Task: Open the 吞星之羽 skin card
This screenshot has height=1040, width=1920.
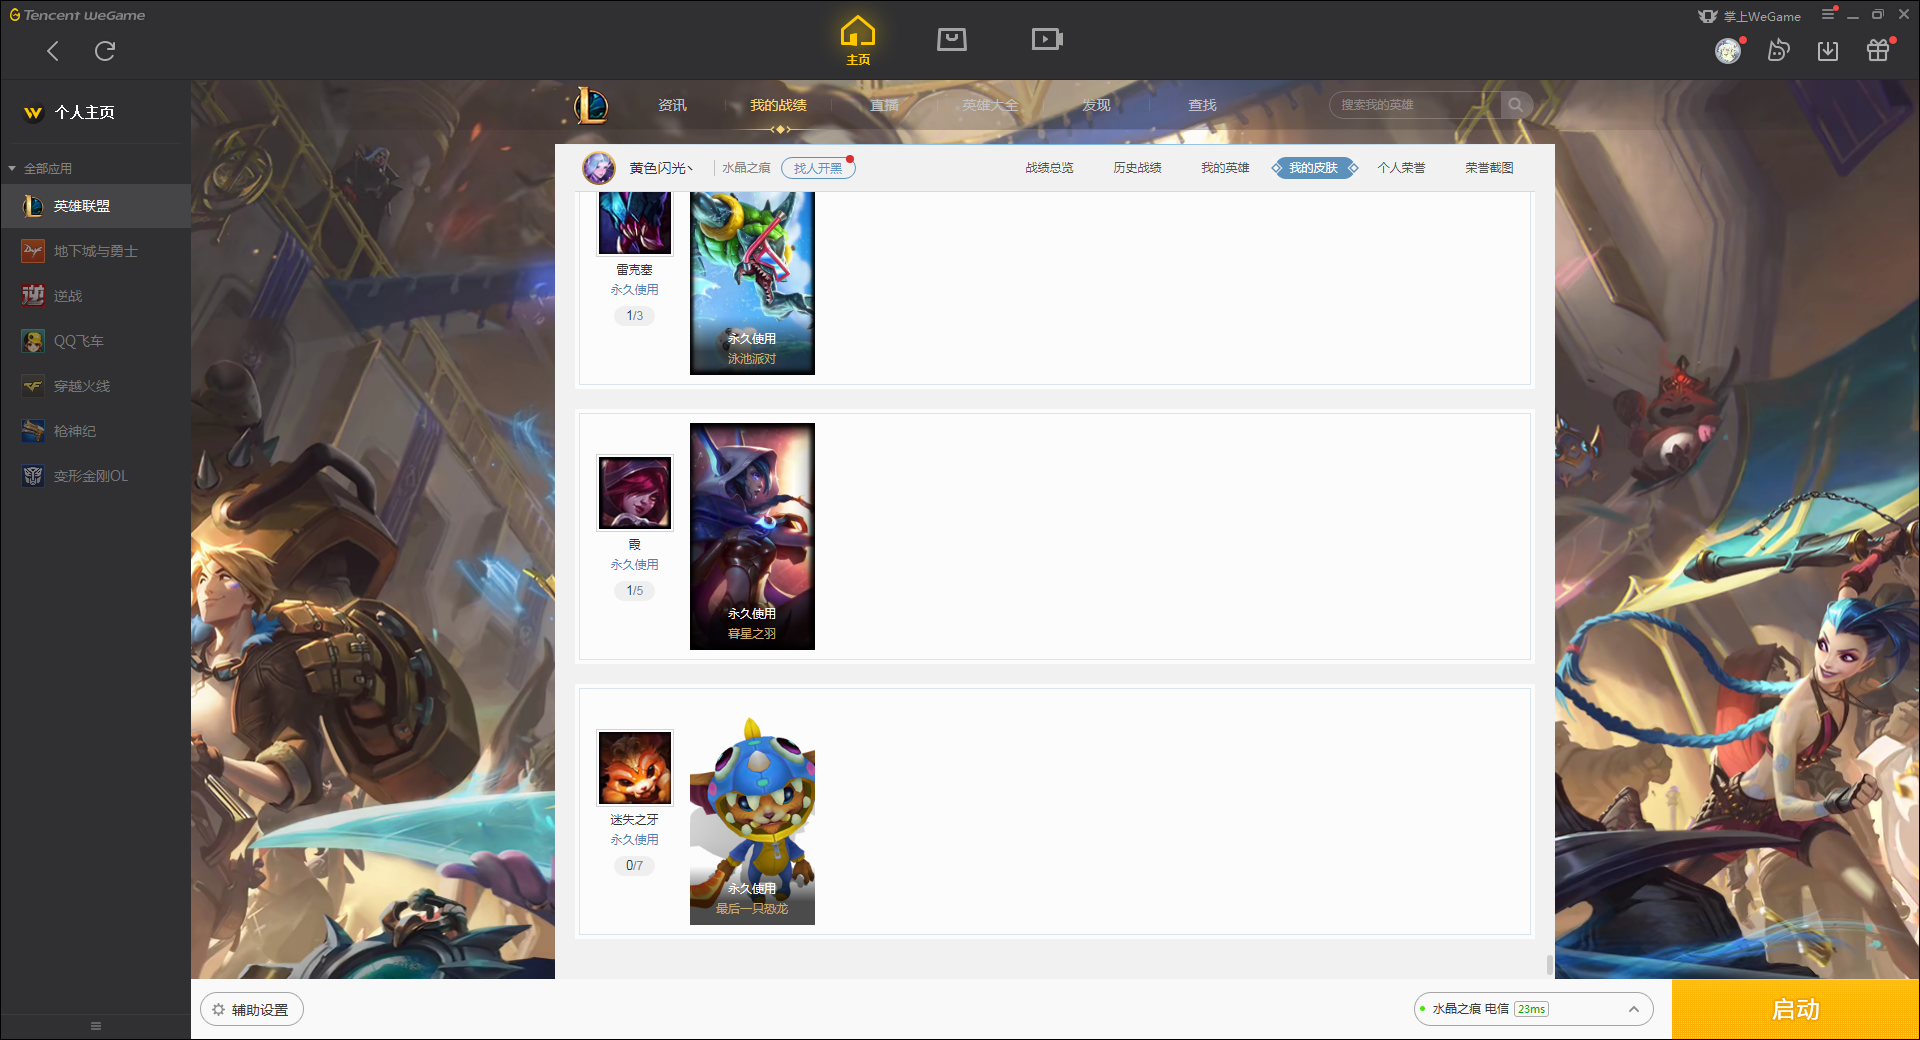Action: [752, 536]
